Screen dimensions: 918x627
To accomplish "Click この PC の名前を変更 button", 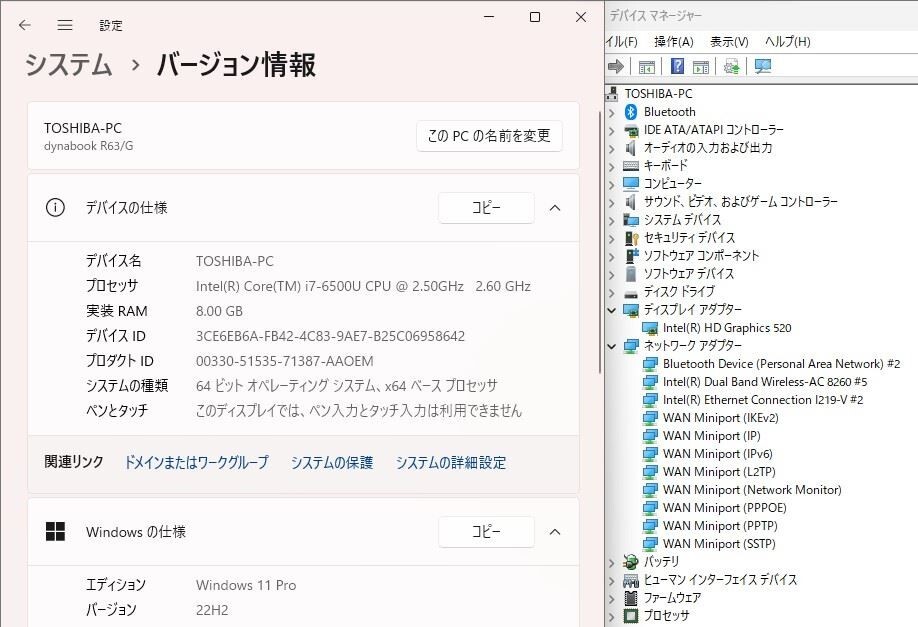I will click(489, 136).
